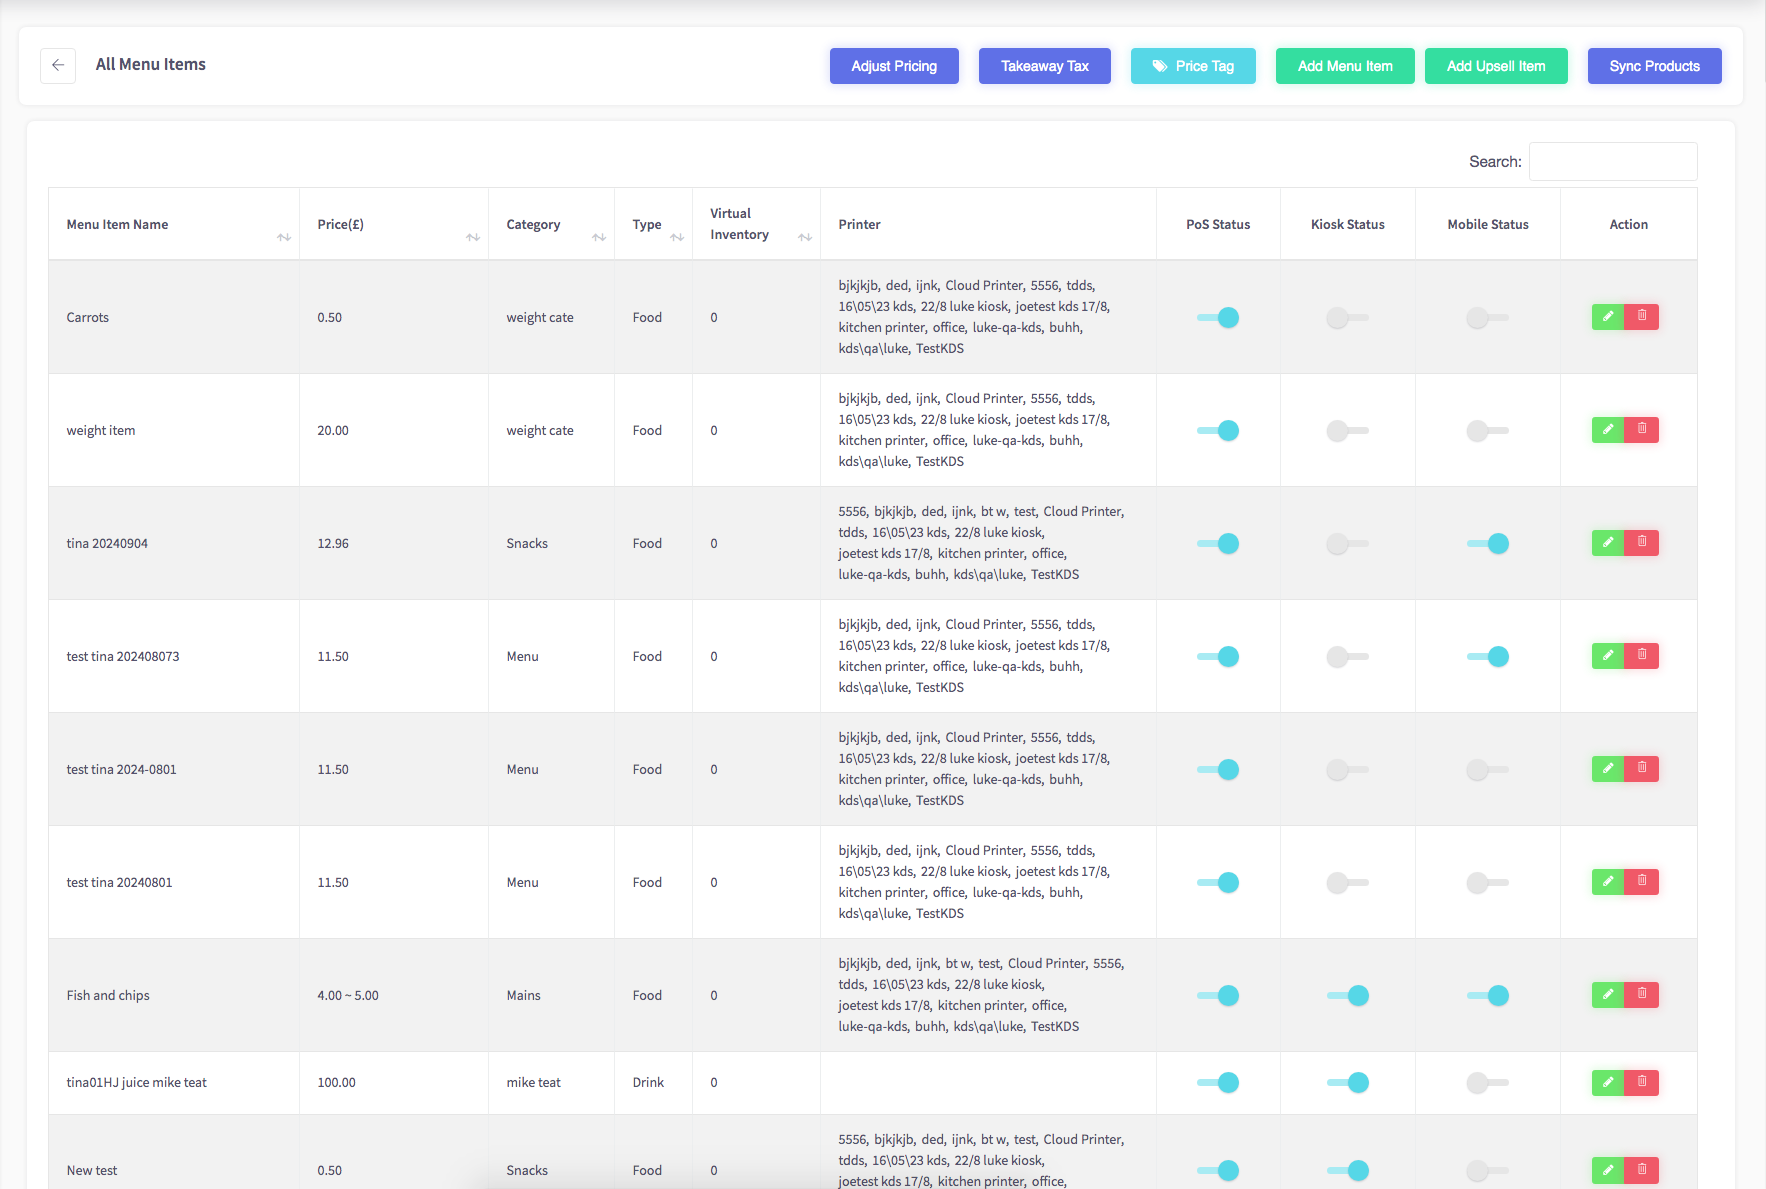
Task: Enable Mobile status for test tina 2024-0801
Action: (1488, 769)
